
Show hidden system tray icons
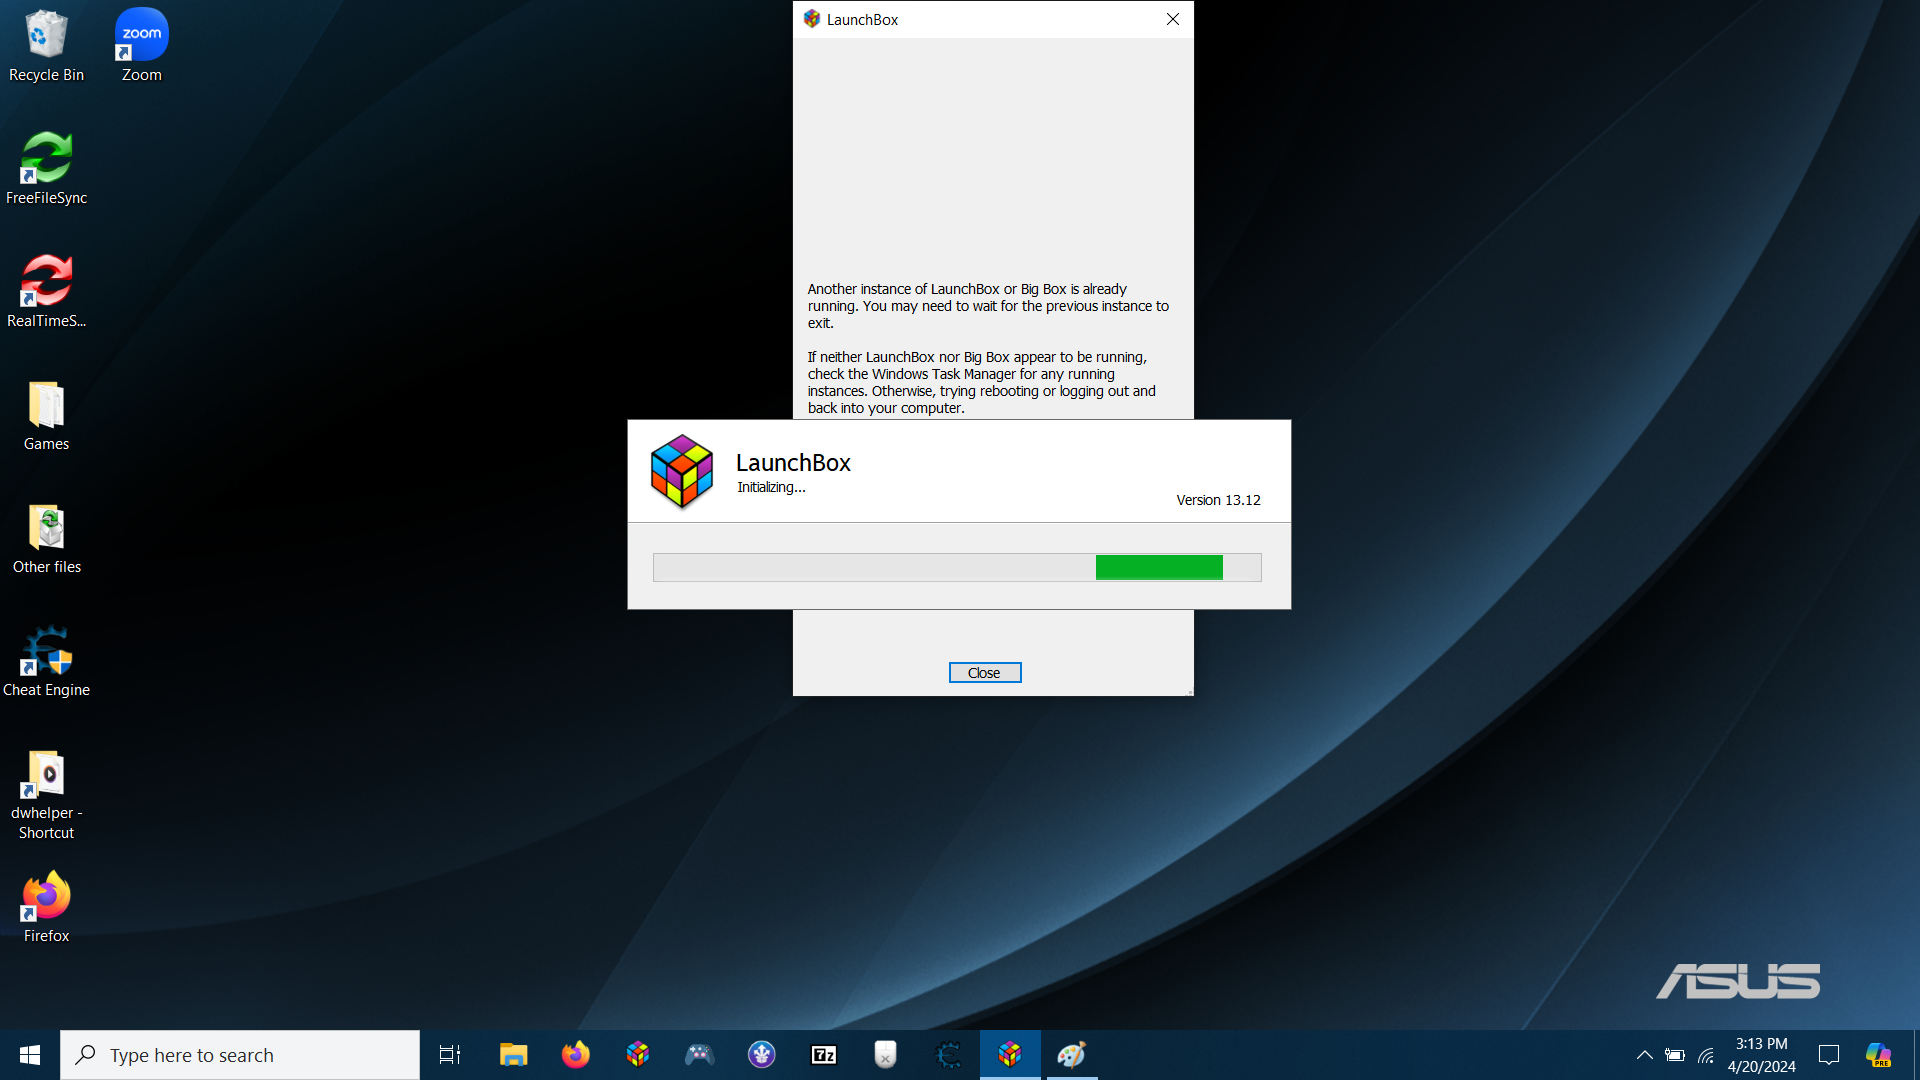[1644, 1055]
